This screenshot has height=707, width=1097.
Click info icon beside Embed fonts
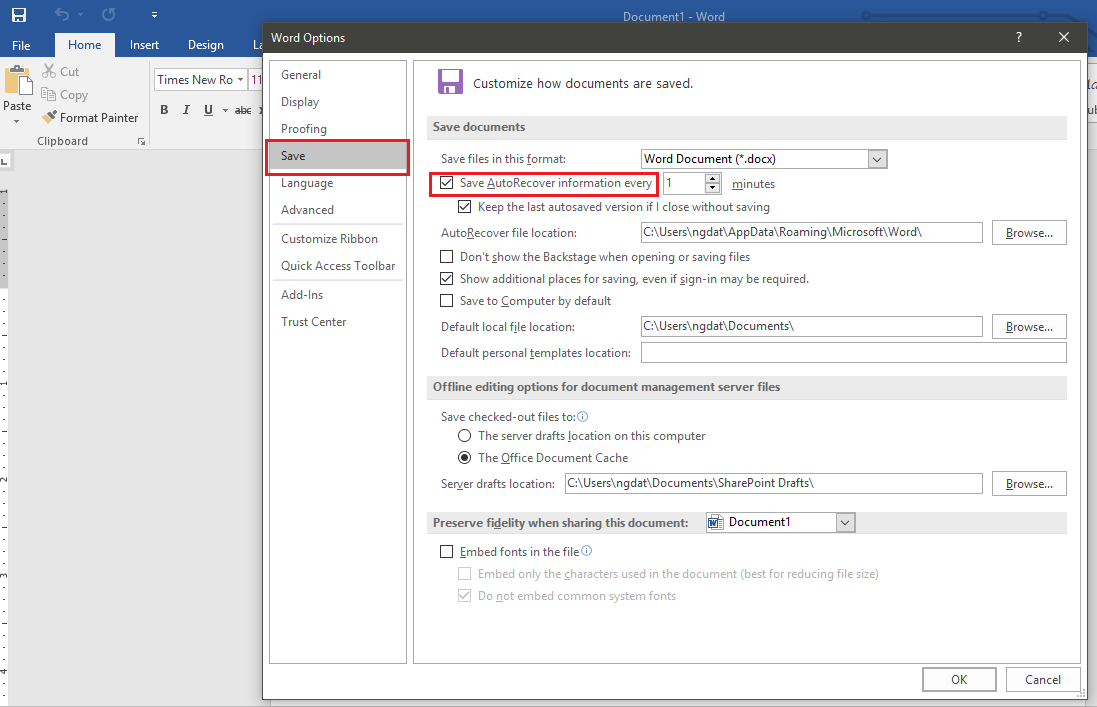click(x=587, y=551)
